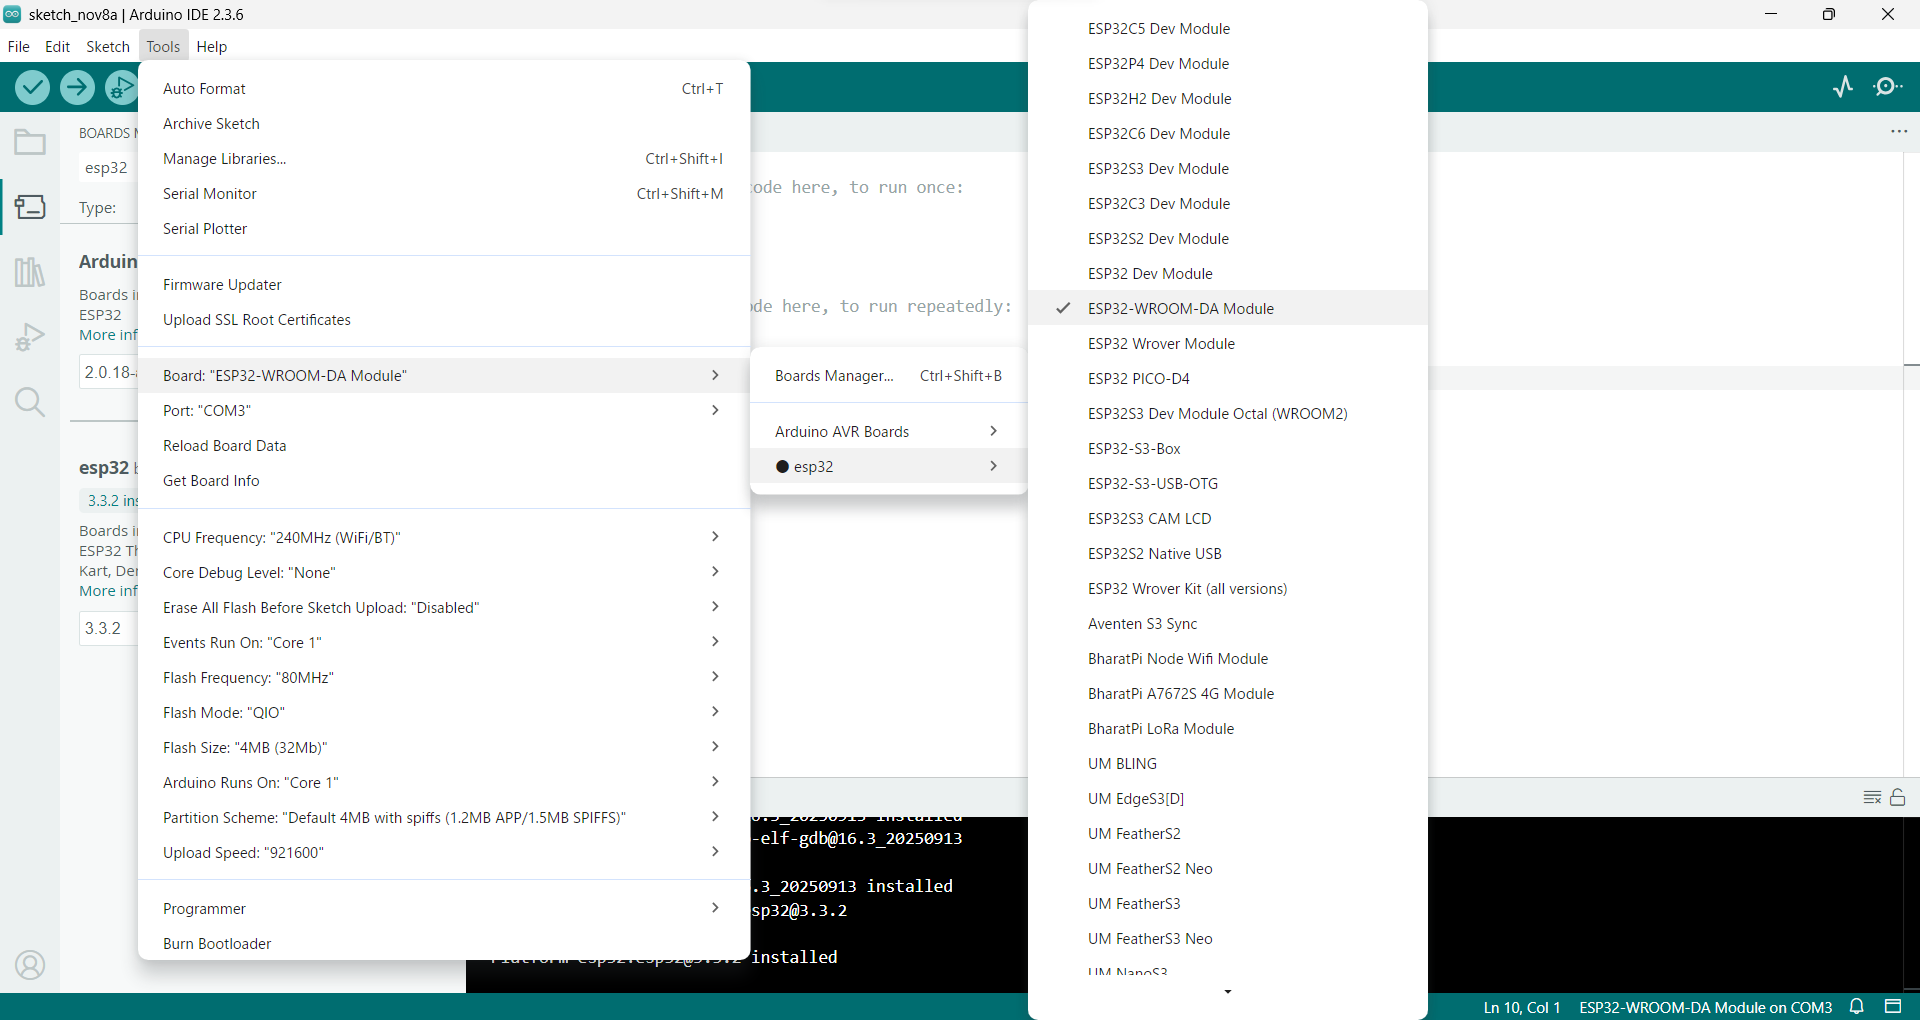Select ESP32 Wrover Kit (all versions)
This screenshot has width=1920, height=1020.
(x=1228, y=588)
